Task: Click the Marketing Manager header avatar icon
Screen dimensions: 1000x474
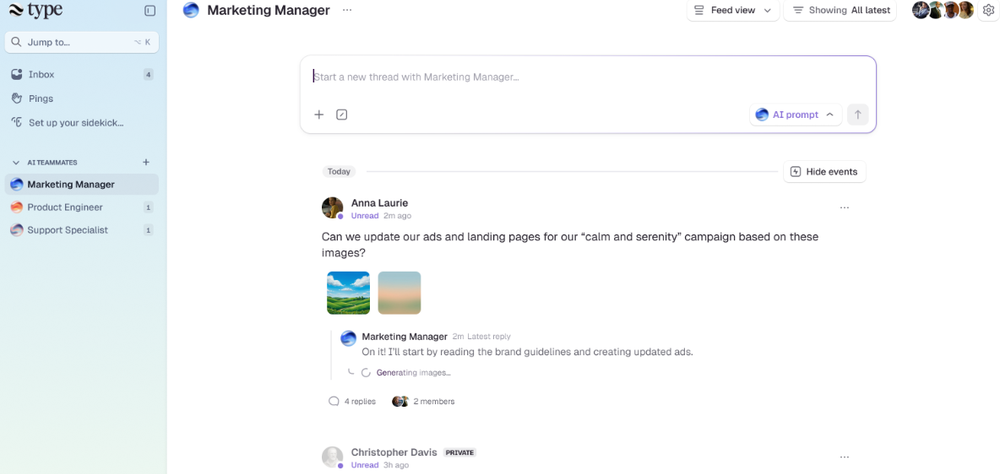Action: tap(191, 10)
